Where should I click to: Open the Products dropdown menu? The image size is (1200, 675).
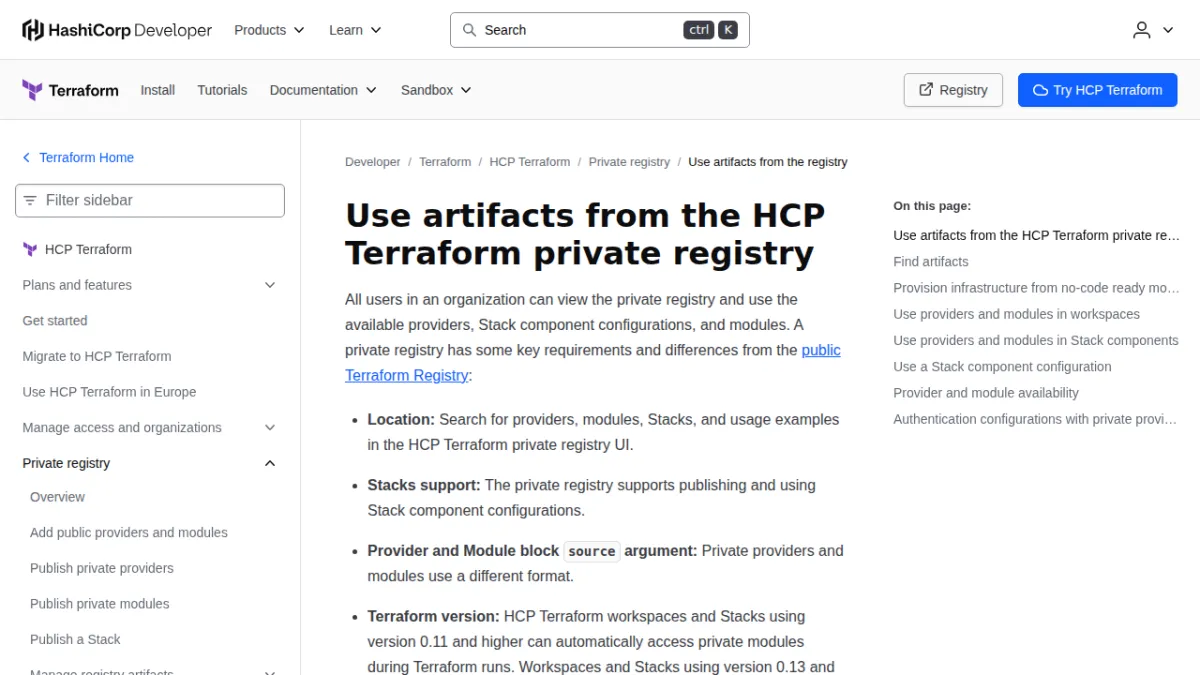point(269,30)
